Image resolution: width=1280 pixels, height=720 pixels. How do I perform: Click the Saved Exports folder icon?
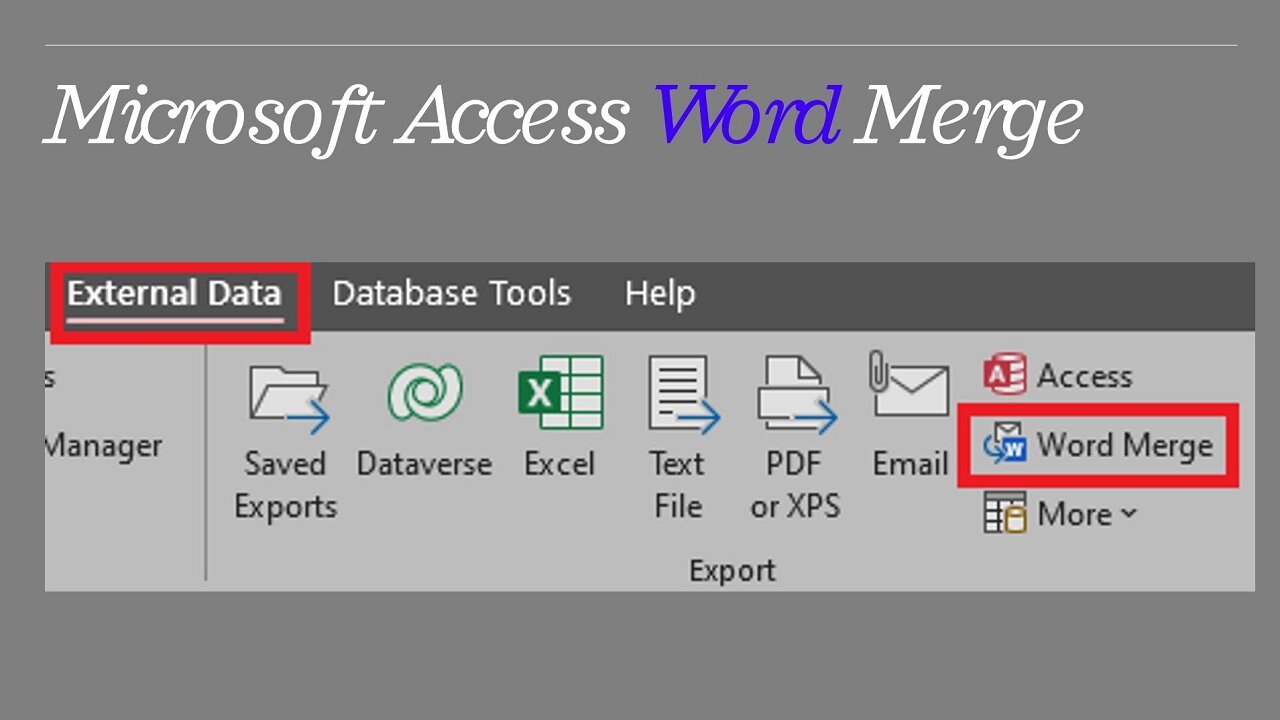pyautogui.click(x=289, y=400)
